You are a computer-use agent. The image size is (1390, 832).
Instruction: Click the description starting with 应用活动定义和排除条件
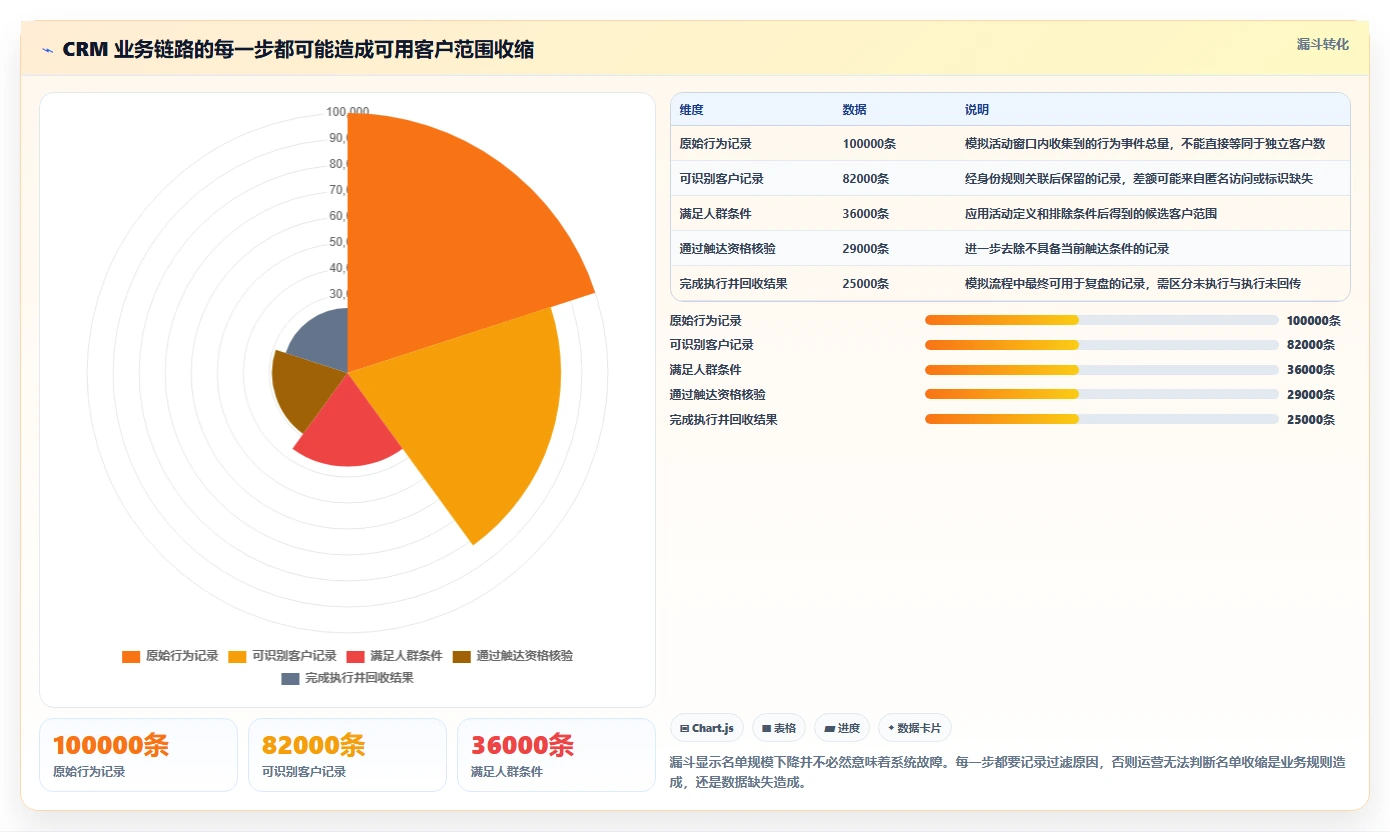pyautogui.click(x=1090, y=214)
